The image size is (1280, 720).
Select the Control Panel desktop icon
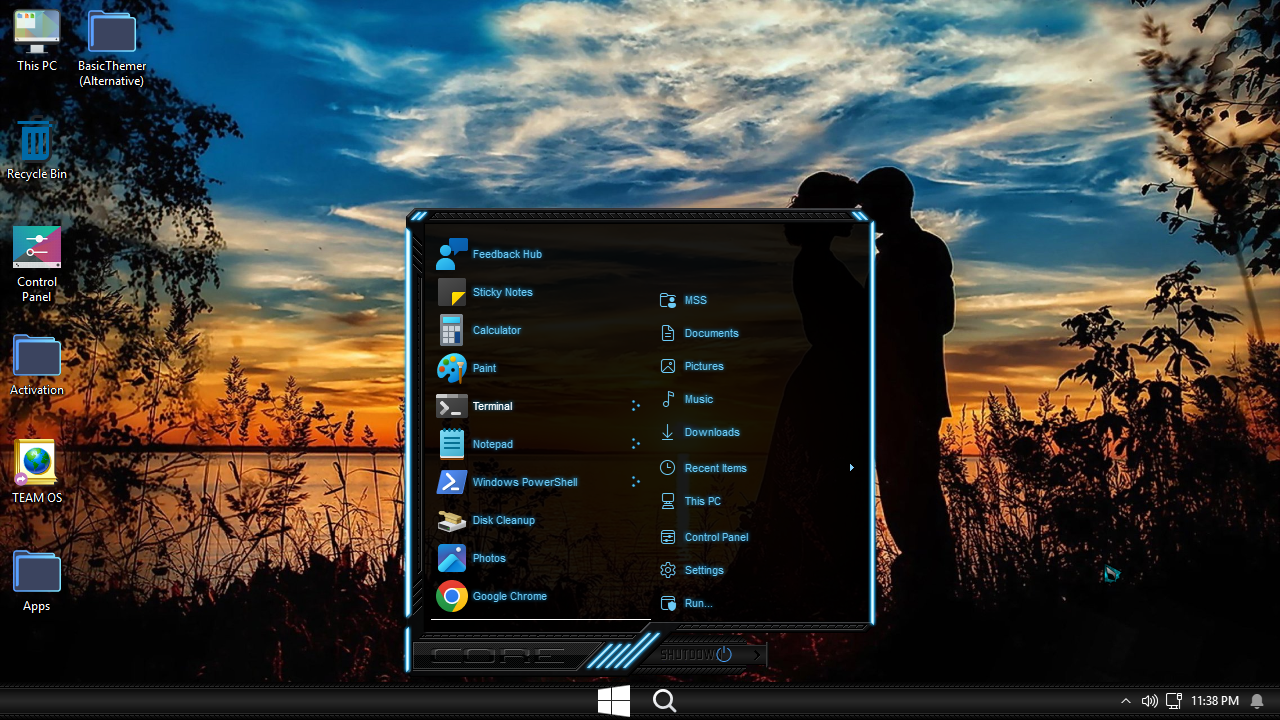click(x=37, y=263)
